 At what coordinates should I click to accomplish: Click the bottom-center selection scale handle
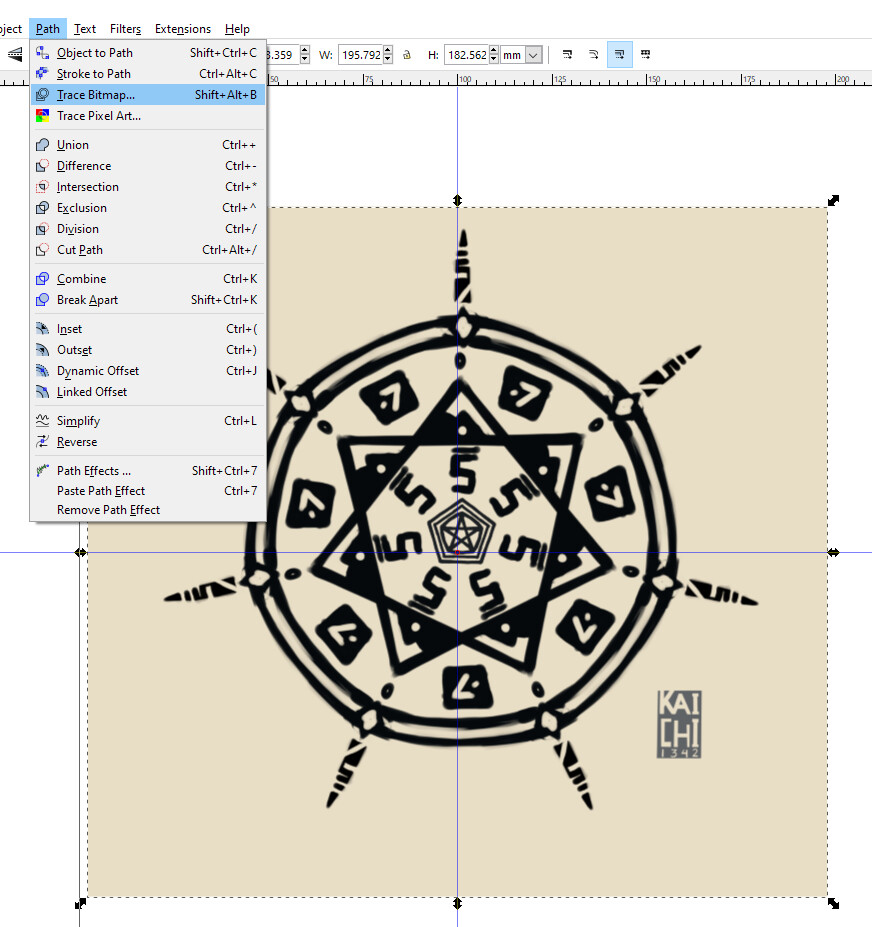pyautogui.click(x=458, y=903)
